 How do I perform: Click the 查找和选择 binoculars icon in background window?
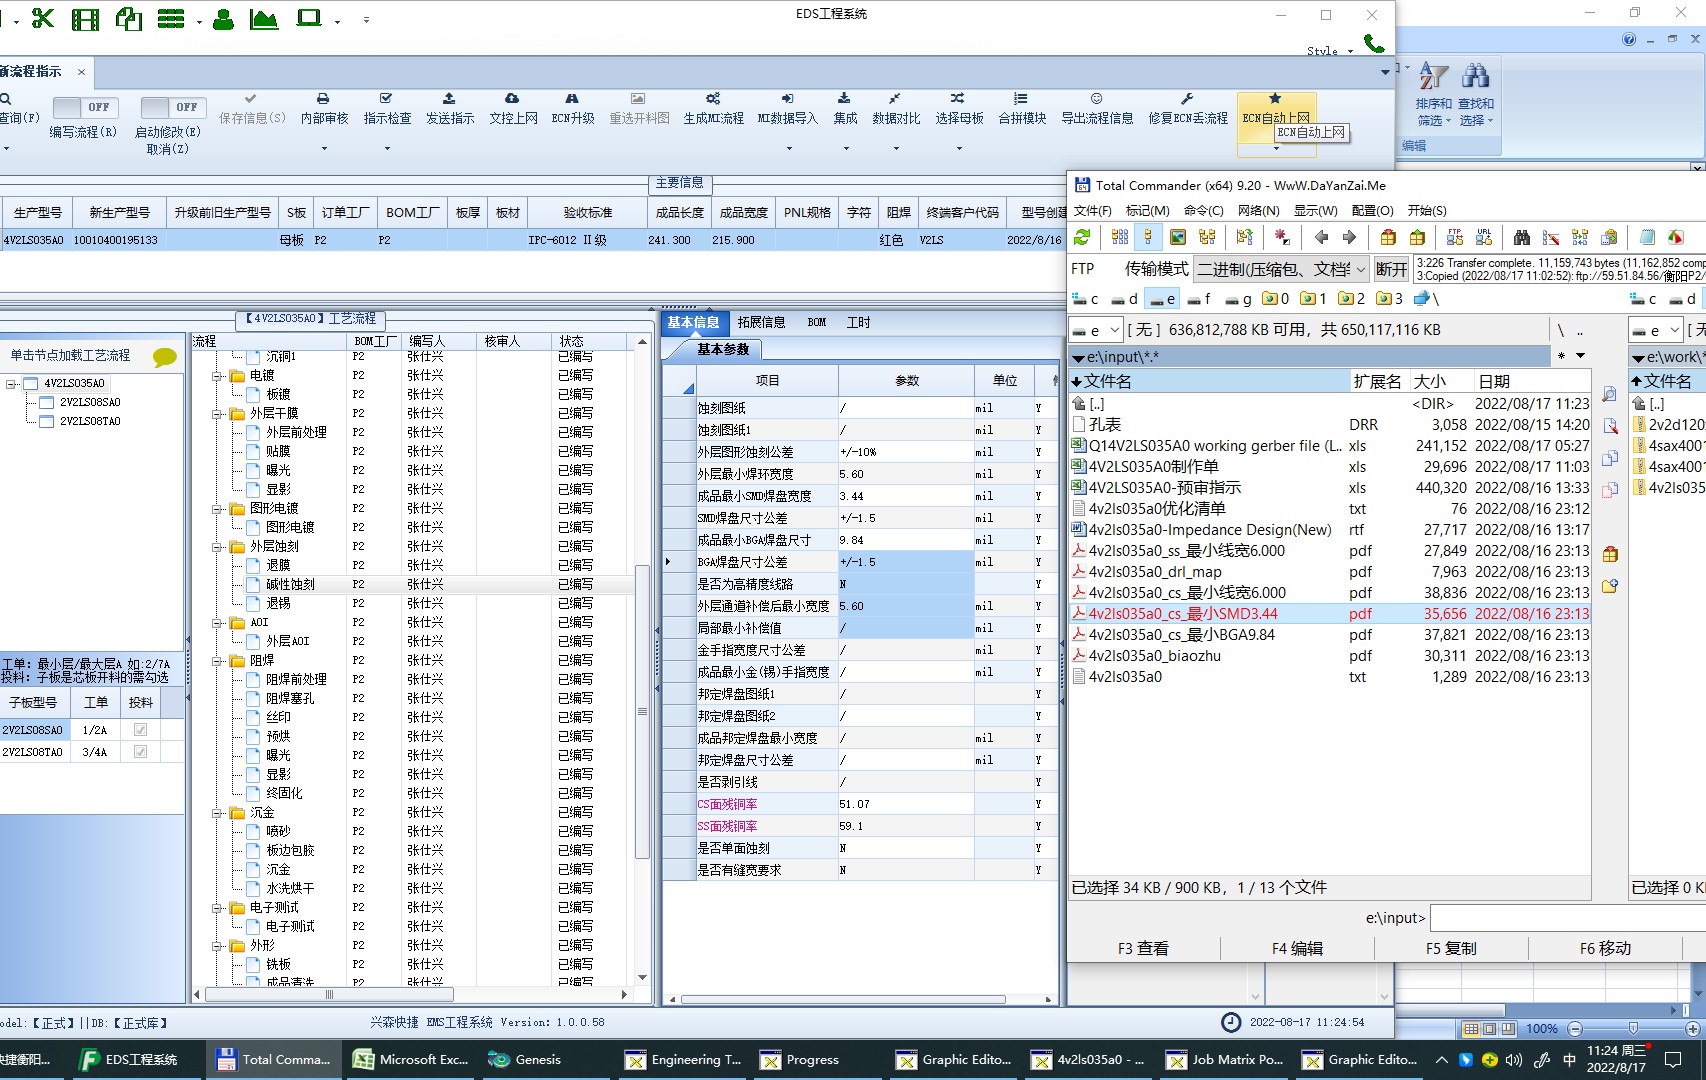coord(1476,77)
